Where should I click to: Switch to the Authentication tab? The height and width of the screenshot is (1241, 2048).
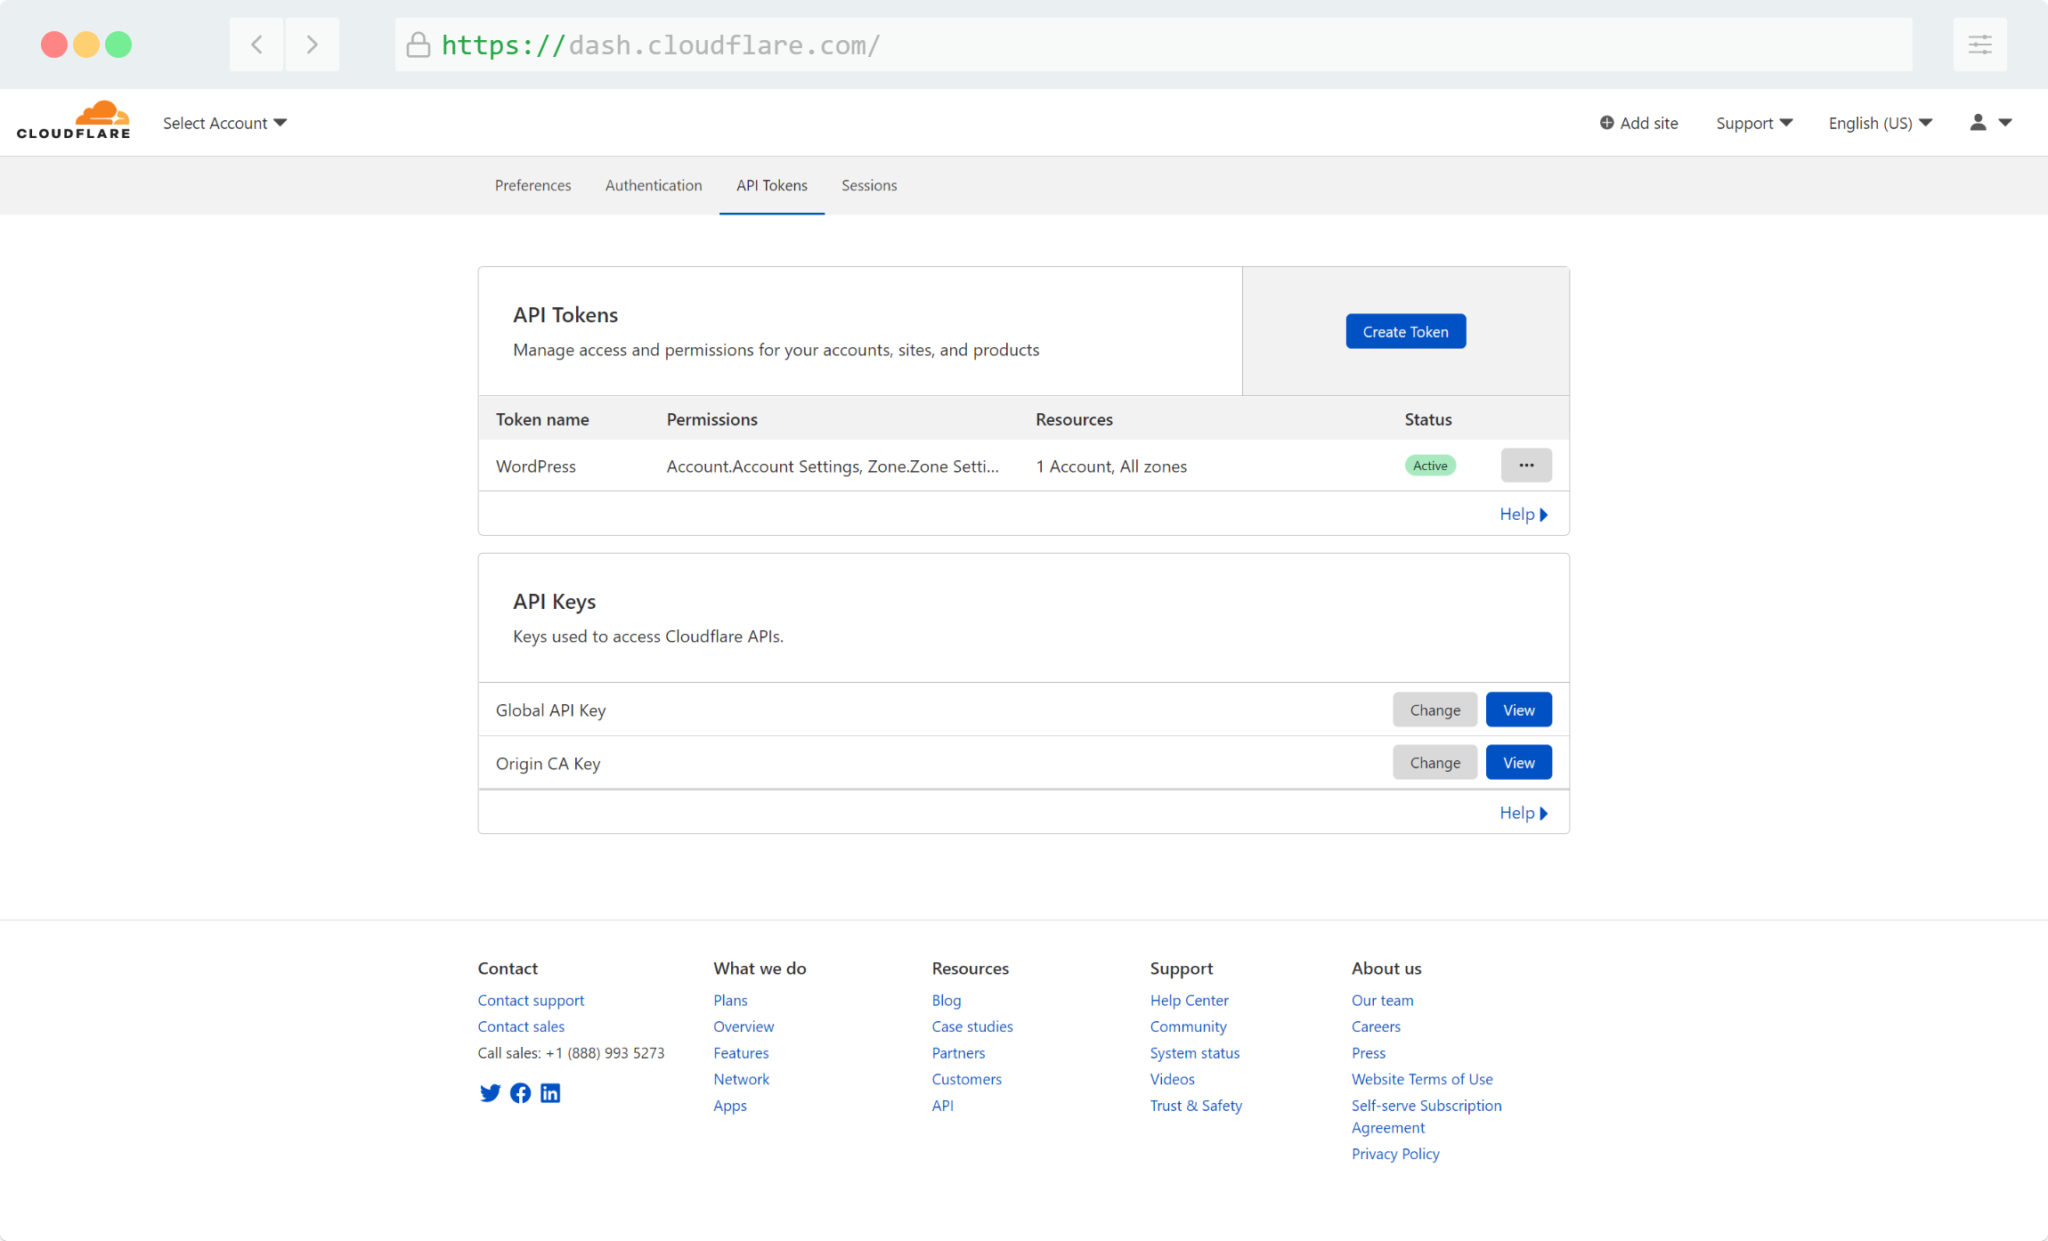pos(653,185)
